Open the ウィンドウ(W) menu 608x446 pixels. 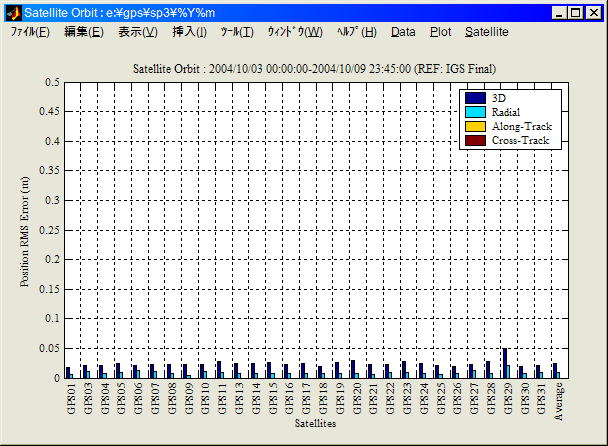click(294, 32)
